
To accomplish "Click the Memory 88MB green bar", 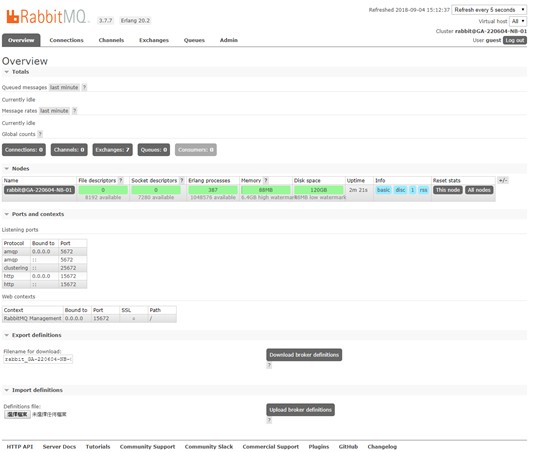I will (266, 190).
